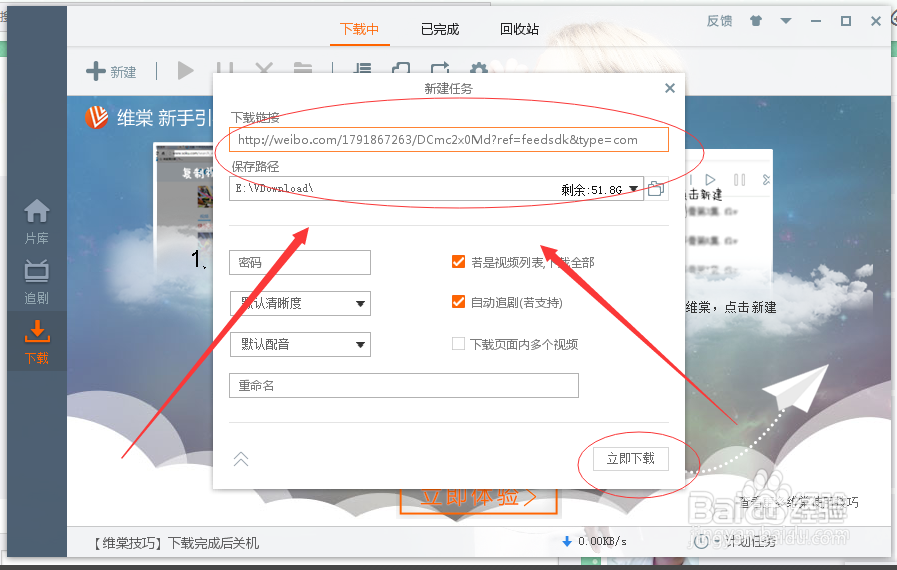Click the 立即下载 button
The height and width of the screenshot is (570, 897).
[630, 459]
